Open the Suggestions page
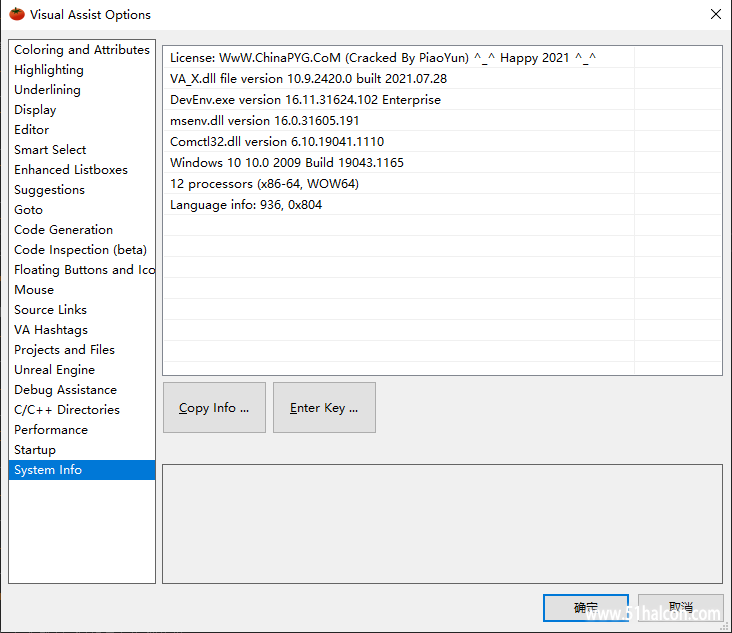732x633 pixels. pos(82,190)
